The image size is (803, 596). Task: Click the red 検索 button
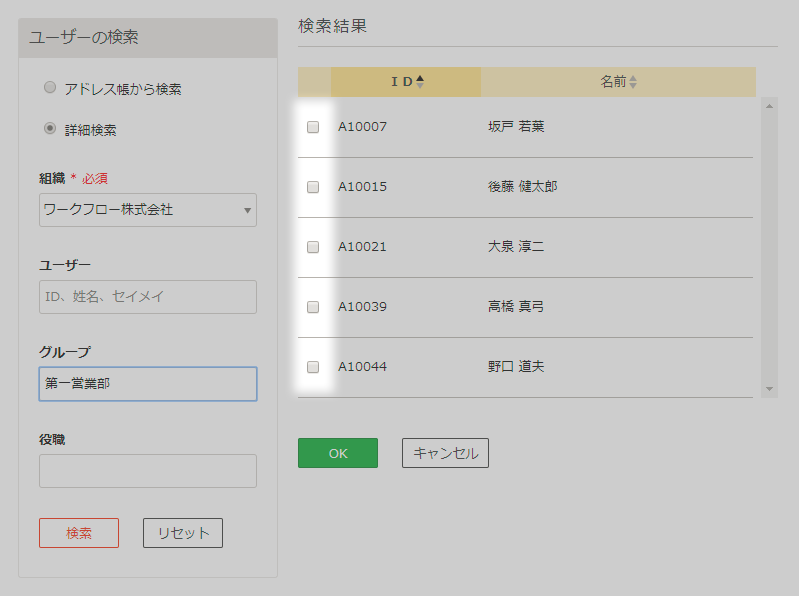(x=79, y=533)
